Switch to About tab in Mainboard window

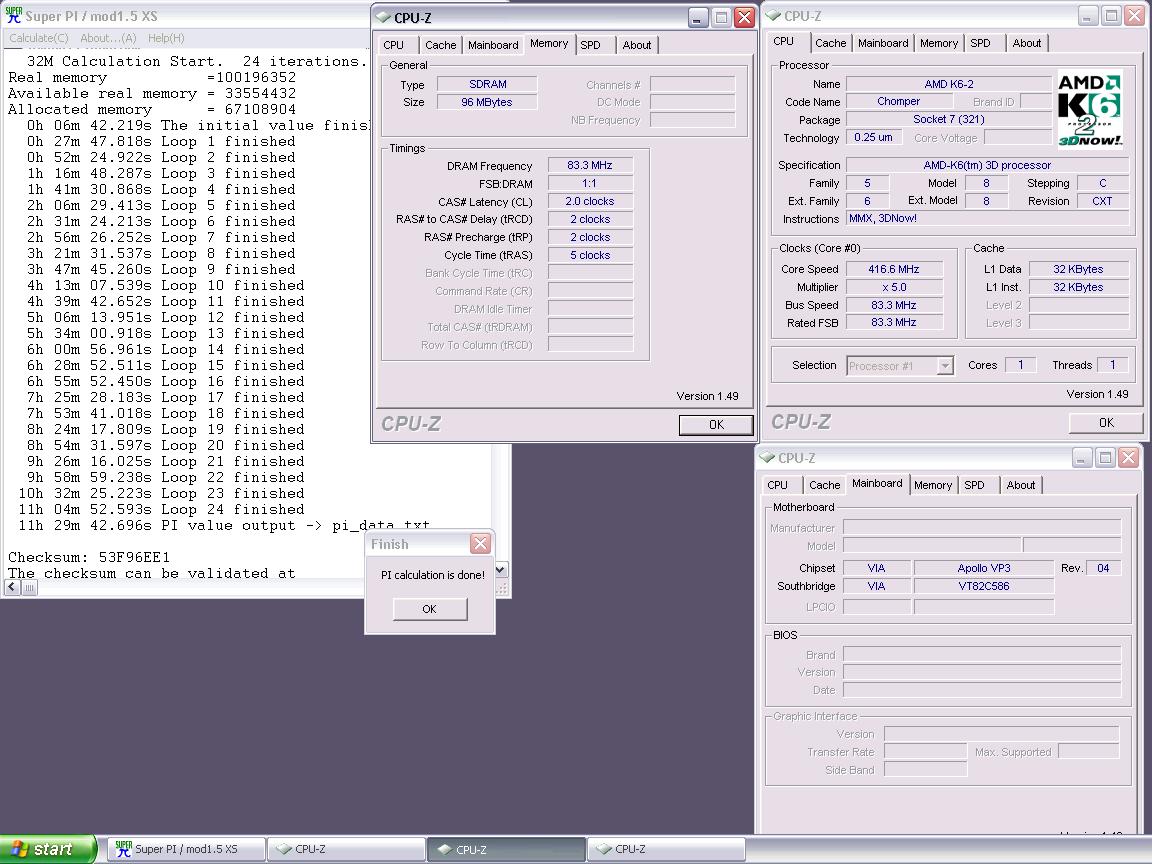pos(1020,485)
